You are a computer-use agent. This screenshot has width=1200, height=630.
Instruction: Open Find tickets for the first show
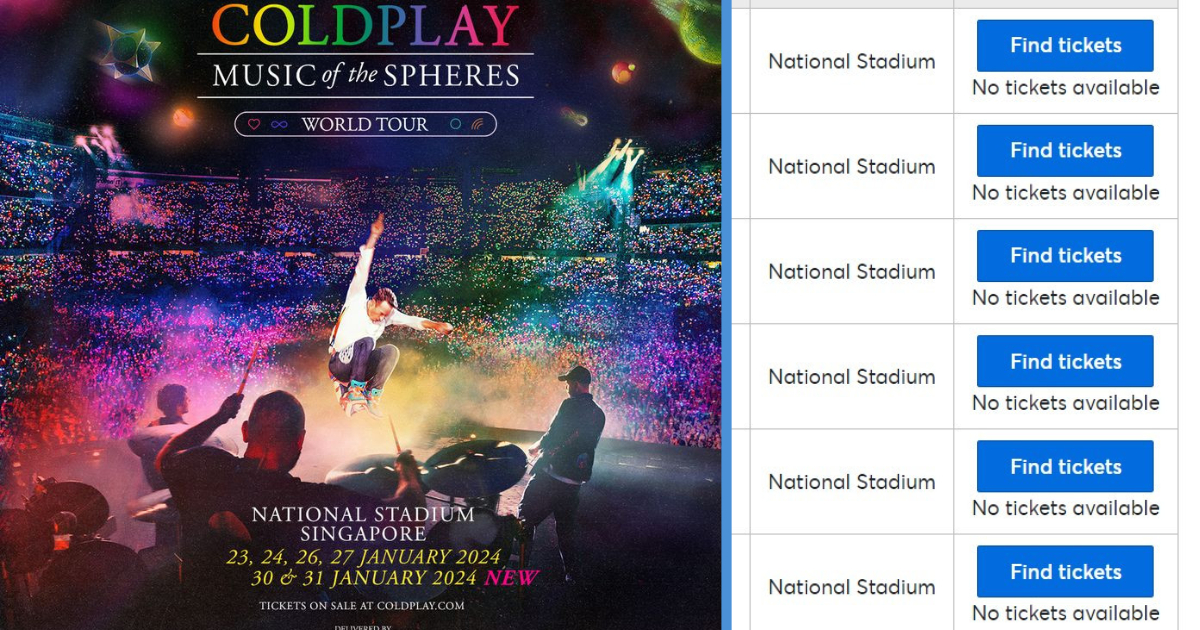1064,45
